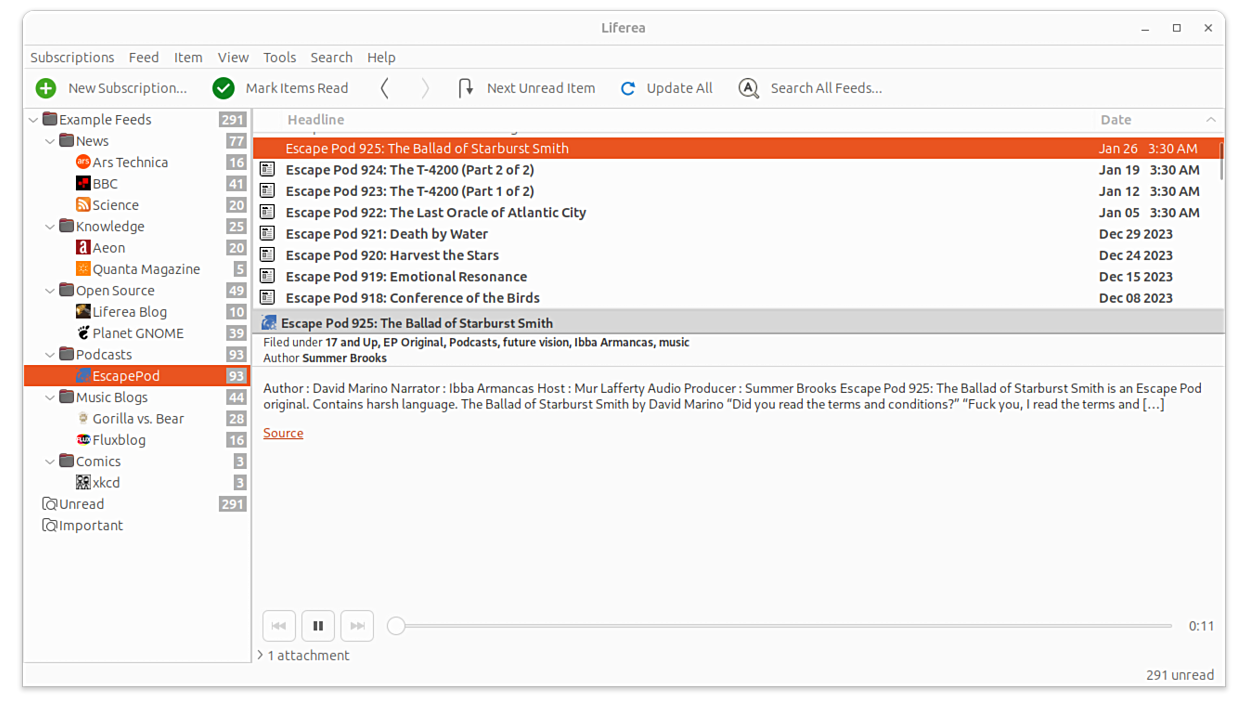The image size is (1248, 702).
Task: Open the Source link in article
Action: coord(283,433)
